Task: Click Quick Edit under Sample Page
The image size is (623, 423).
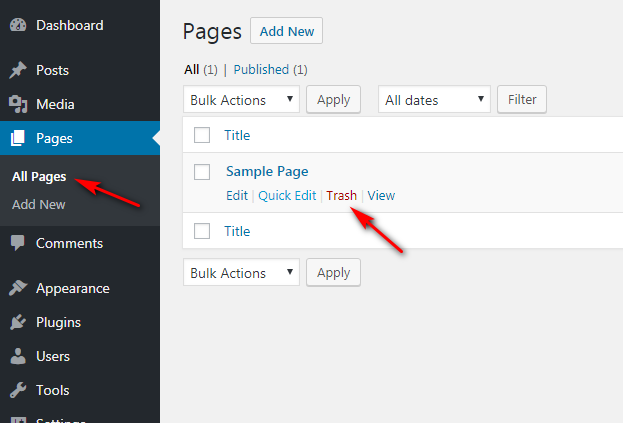Action: pos(287,196)
